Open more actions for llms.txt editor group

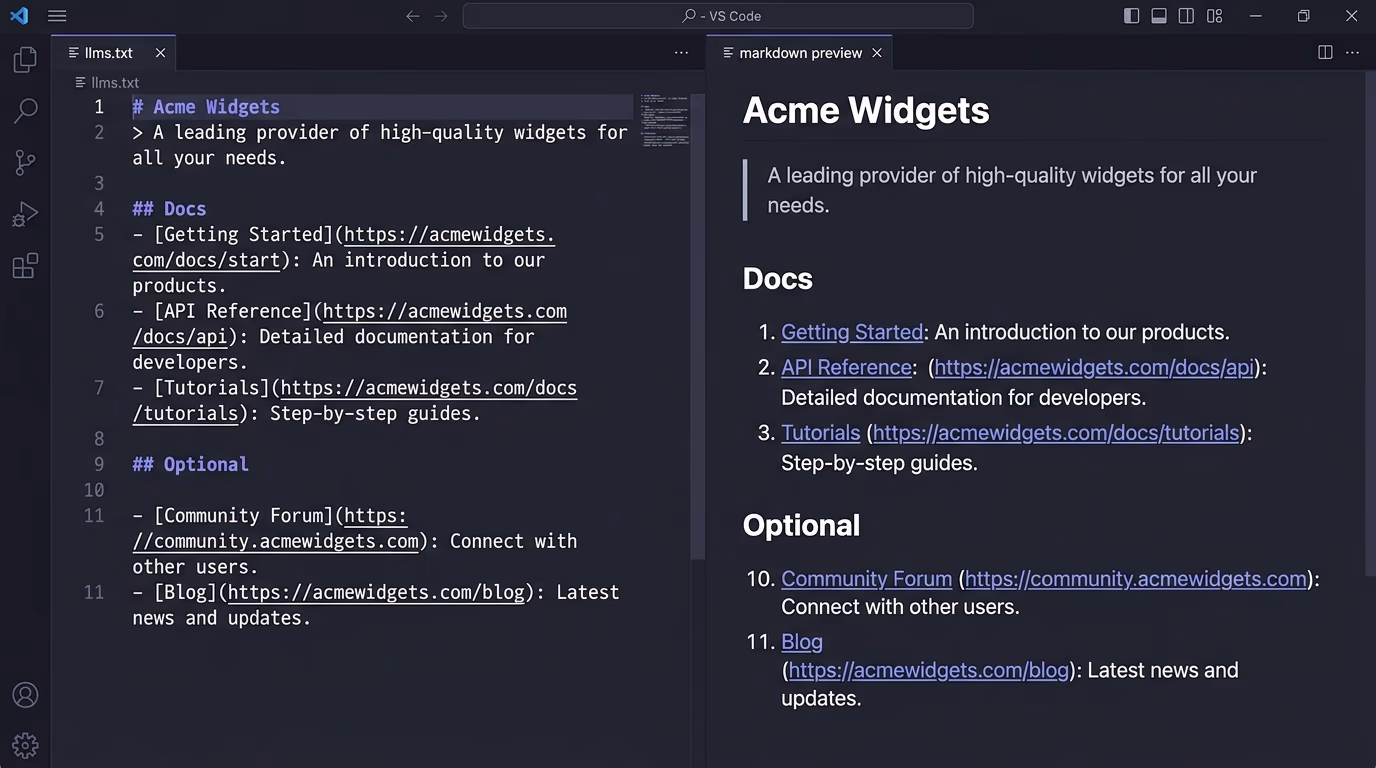click(x=681, y=53)
